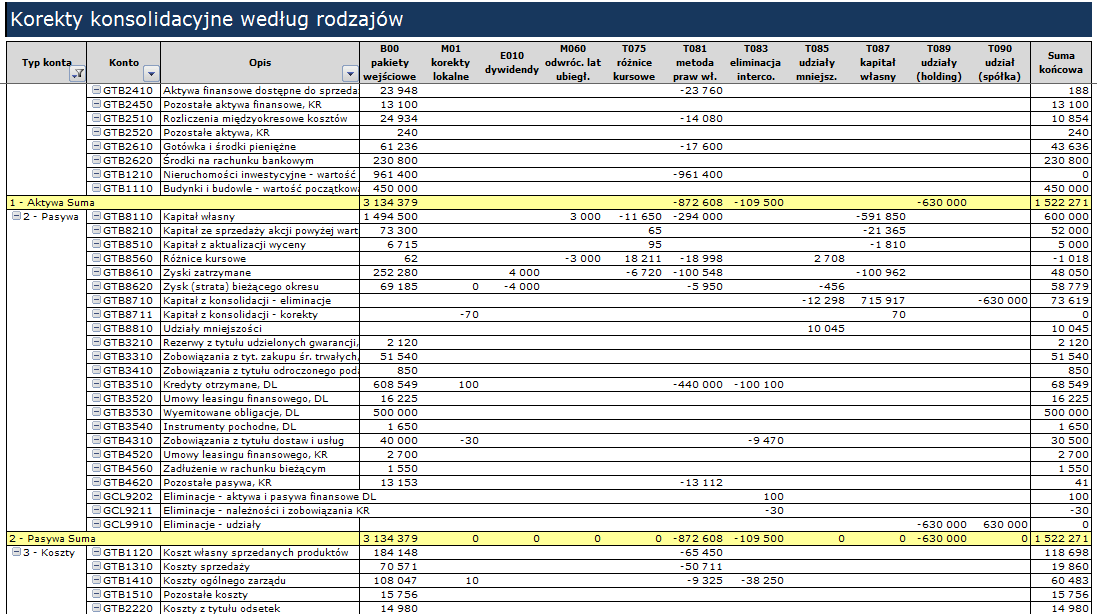Screen dimensions: 1097x614
Task: Collapse the GTB3510 Kredyty otrzymane row
Action: click(97, 384)
